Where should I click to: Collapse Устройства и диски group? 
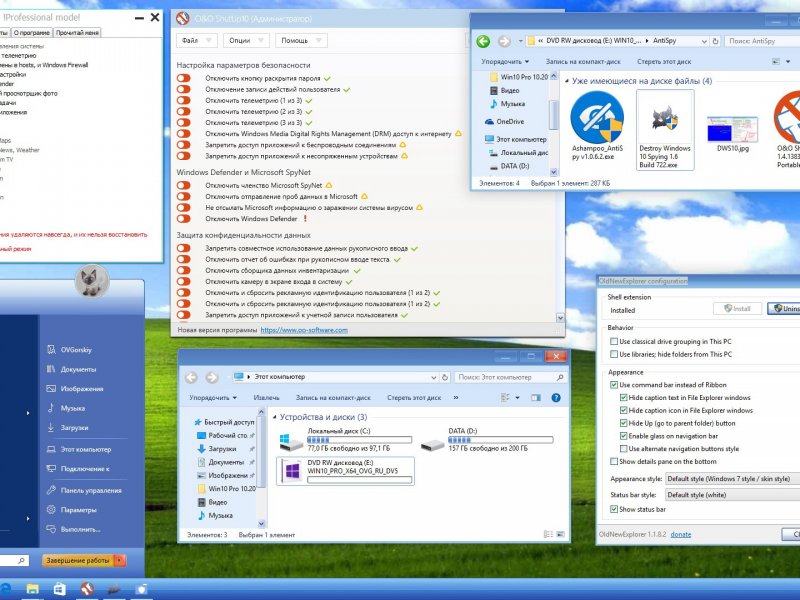274,417
